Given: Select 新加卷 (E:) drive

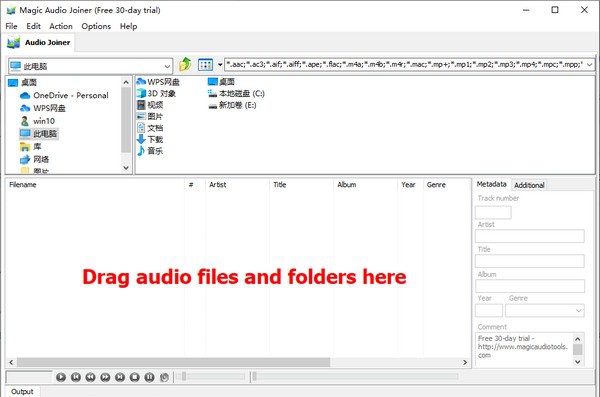Looking at the screenshot, I should pyautogui.click(x=232, y=105).
